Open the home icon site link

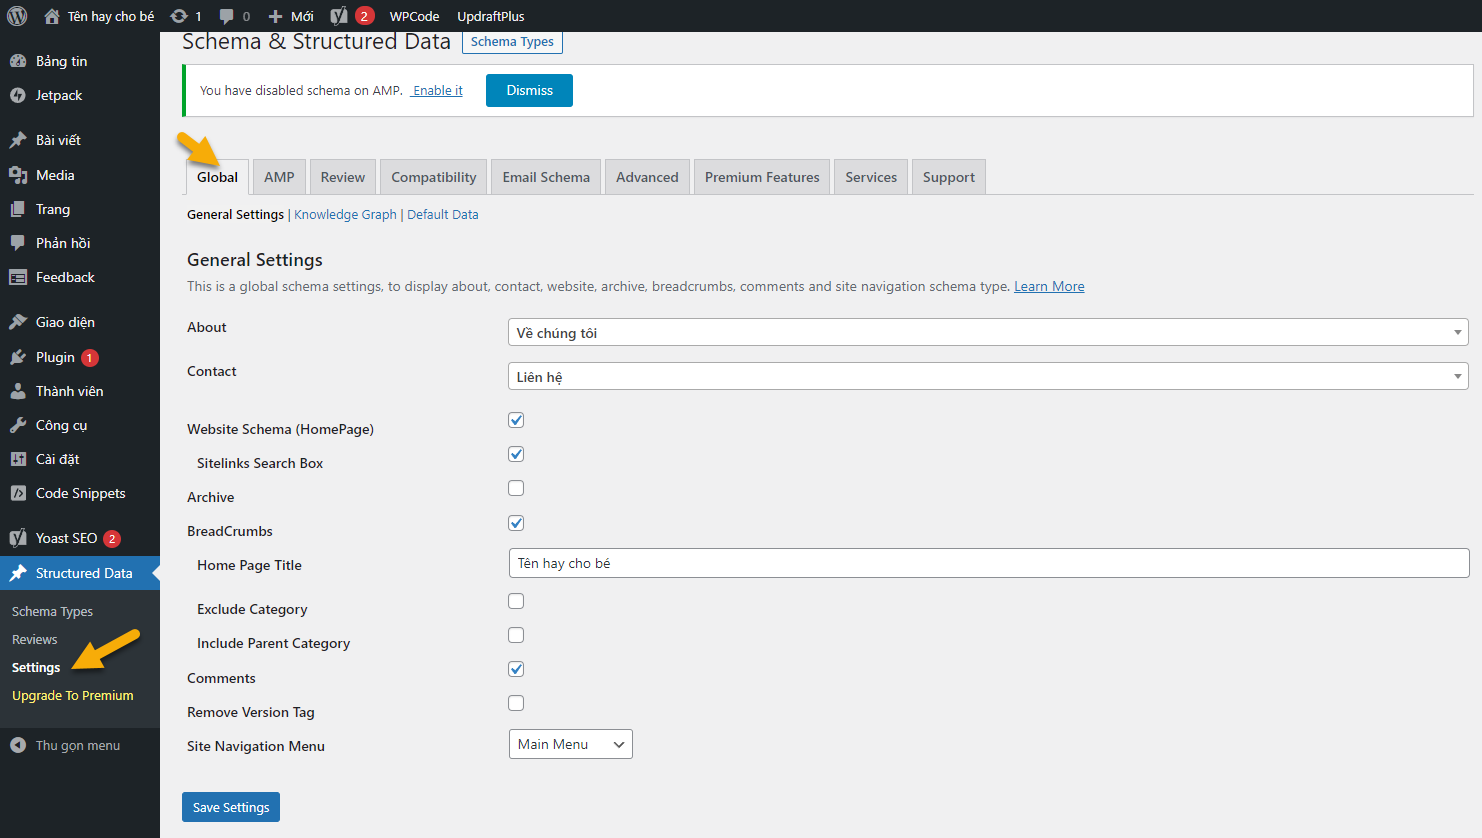(52, 16)
